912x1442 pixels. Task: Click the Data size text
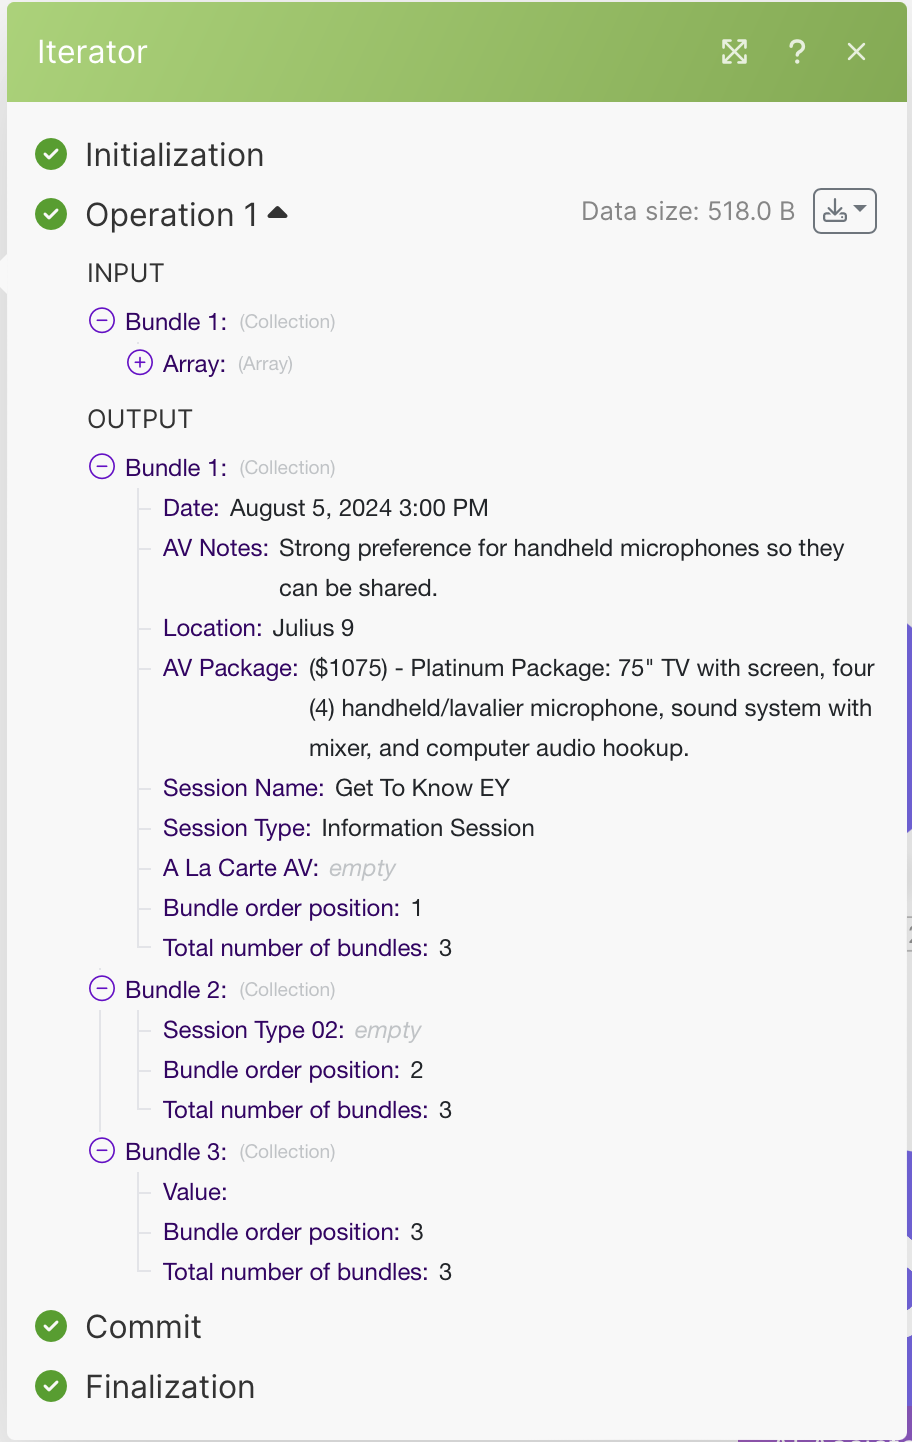[688, 211]
